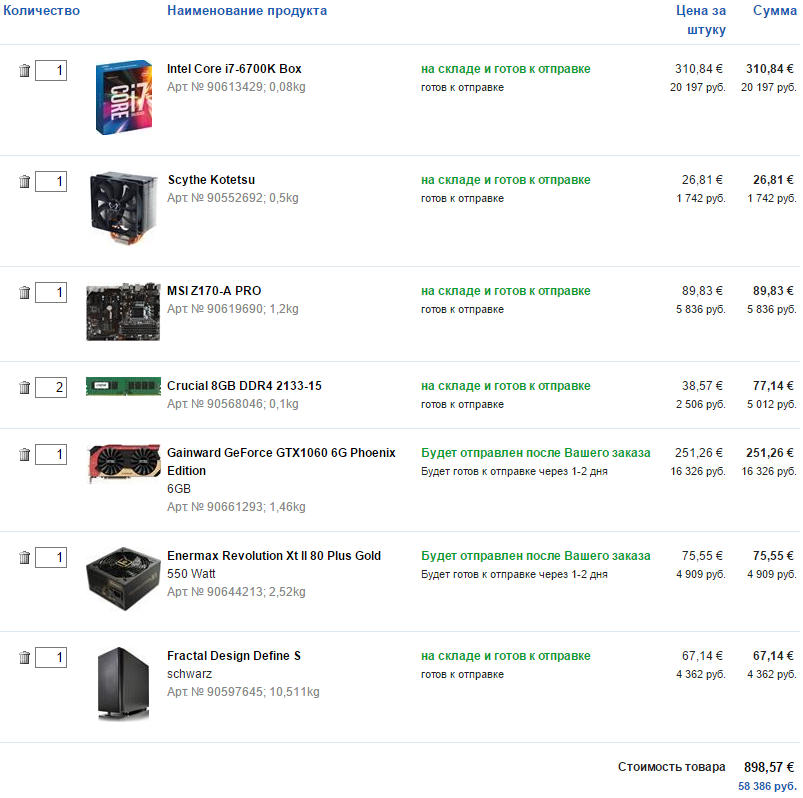The image size is (803, 798).
Task: Open Scythe Kotetsu product page
Action: (210, 180)
